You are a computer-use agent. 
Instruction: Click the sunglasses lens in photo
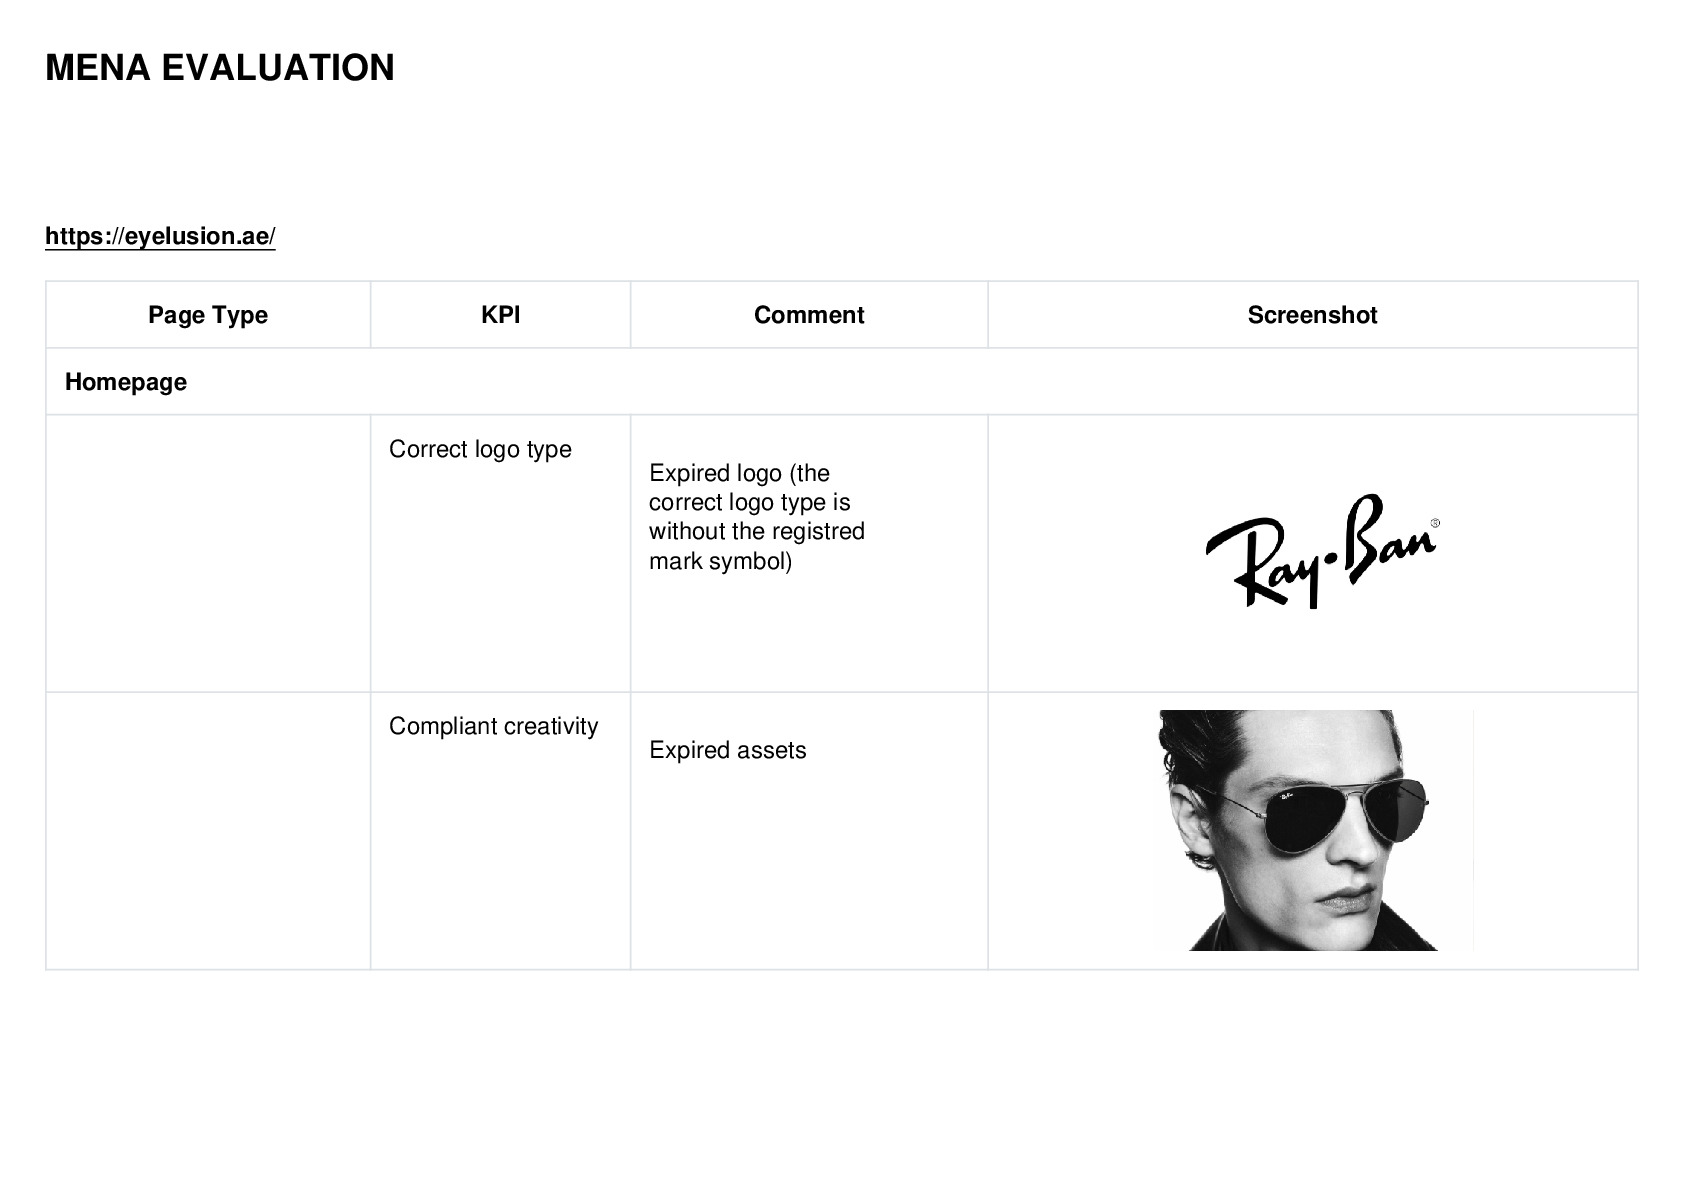point(1312,819)
